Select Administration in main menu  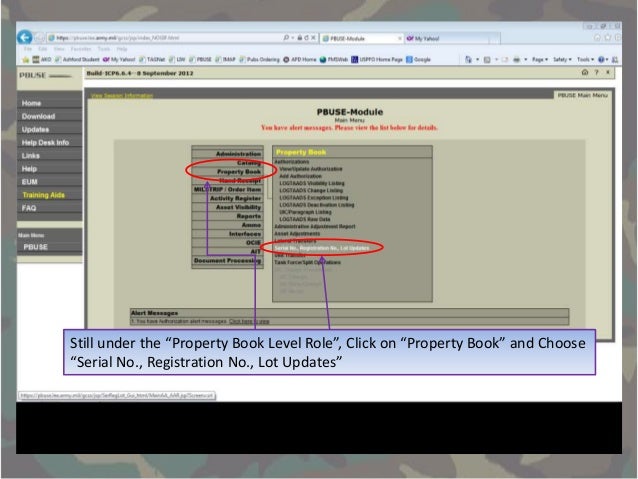[227, 154]
